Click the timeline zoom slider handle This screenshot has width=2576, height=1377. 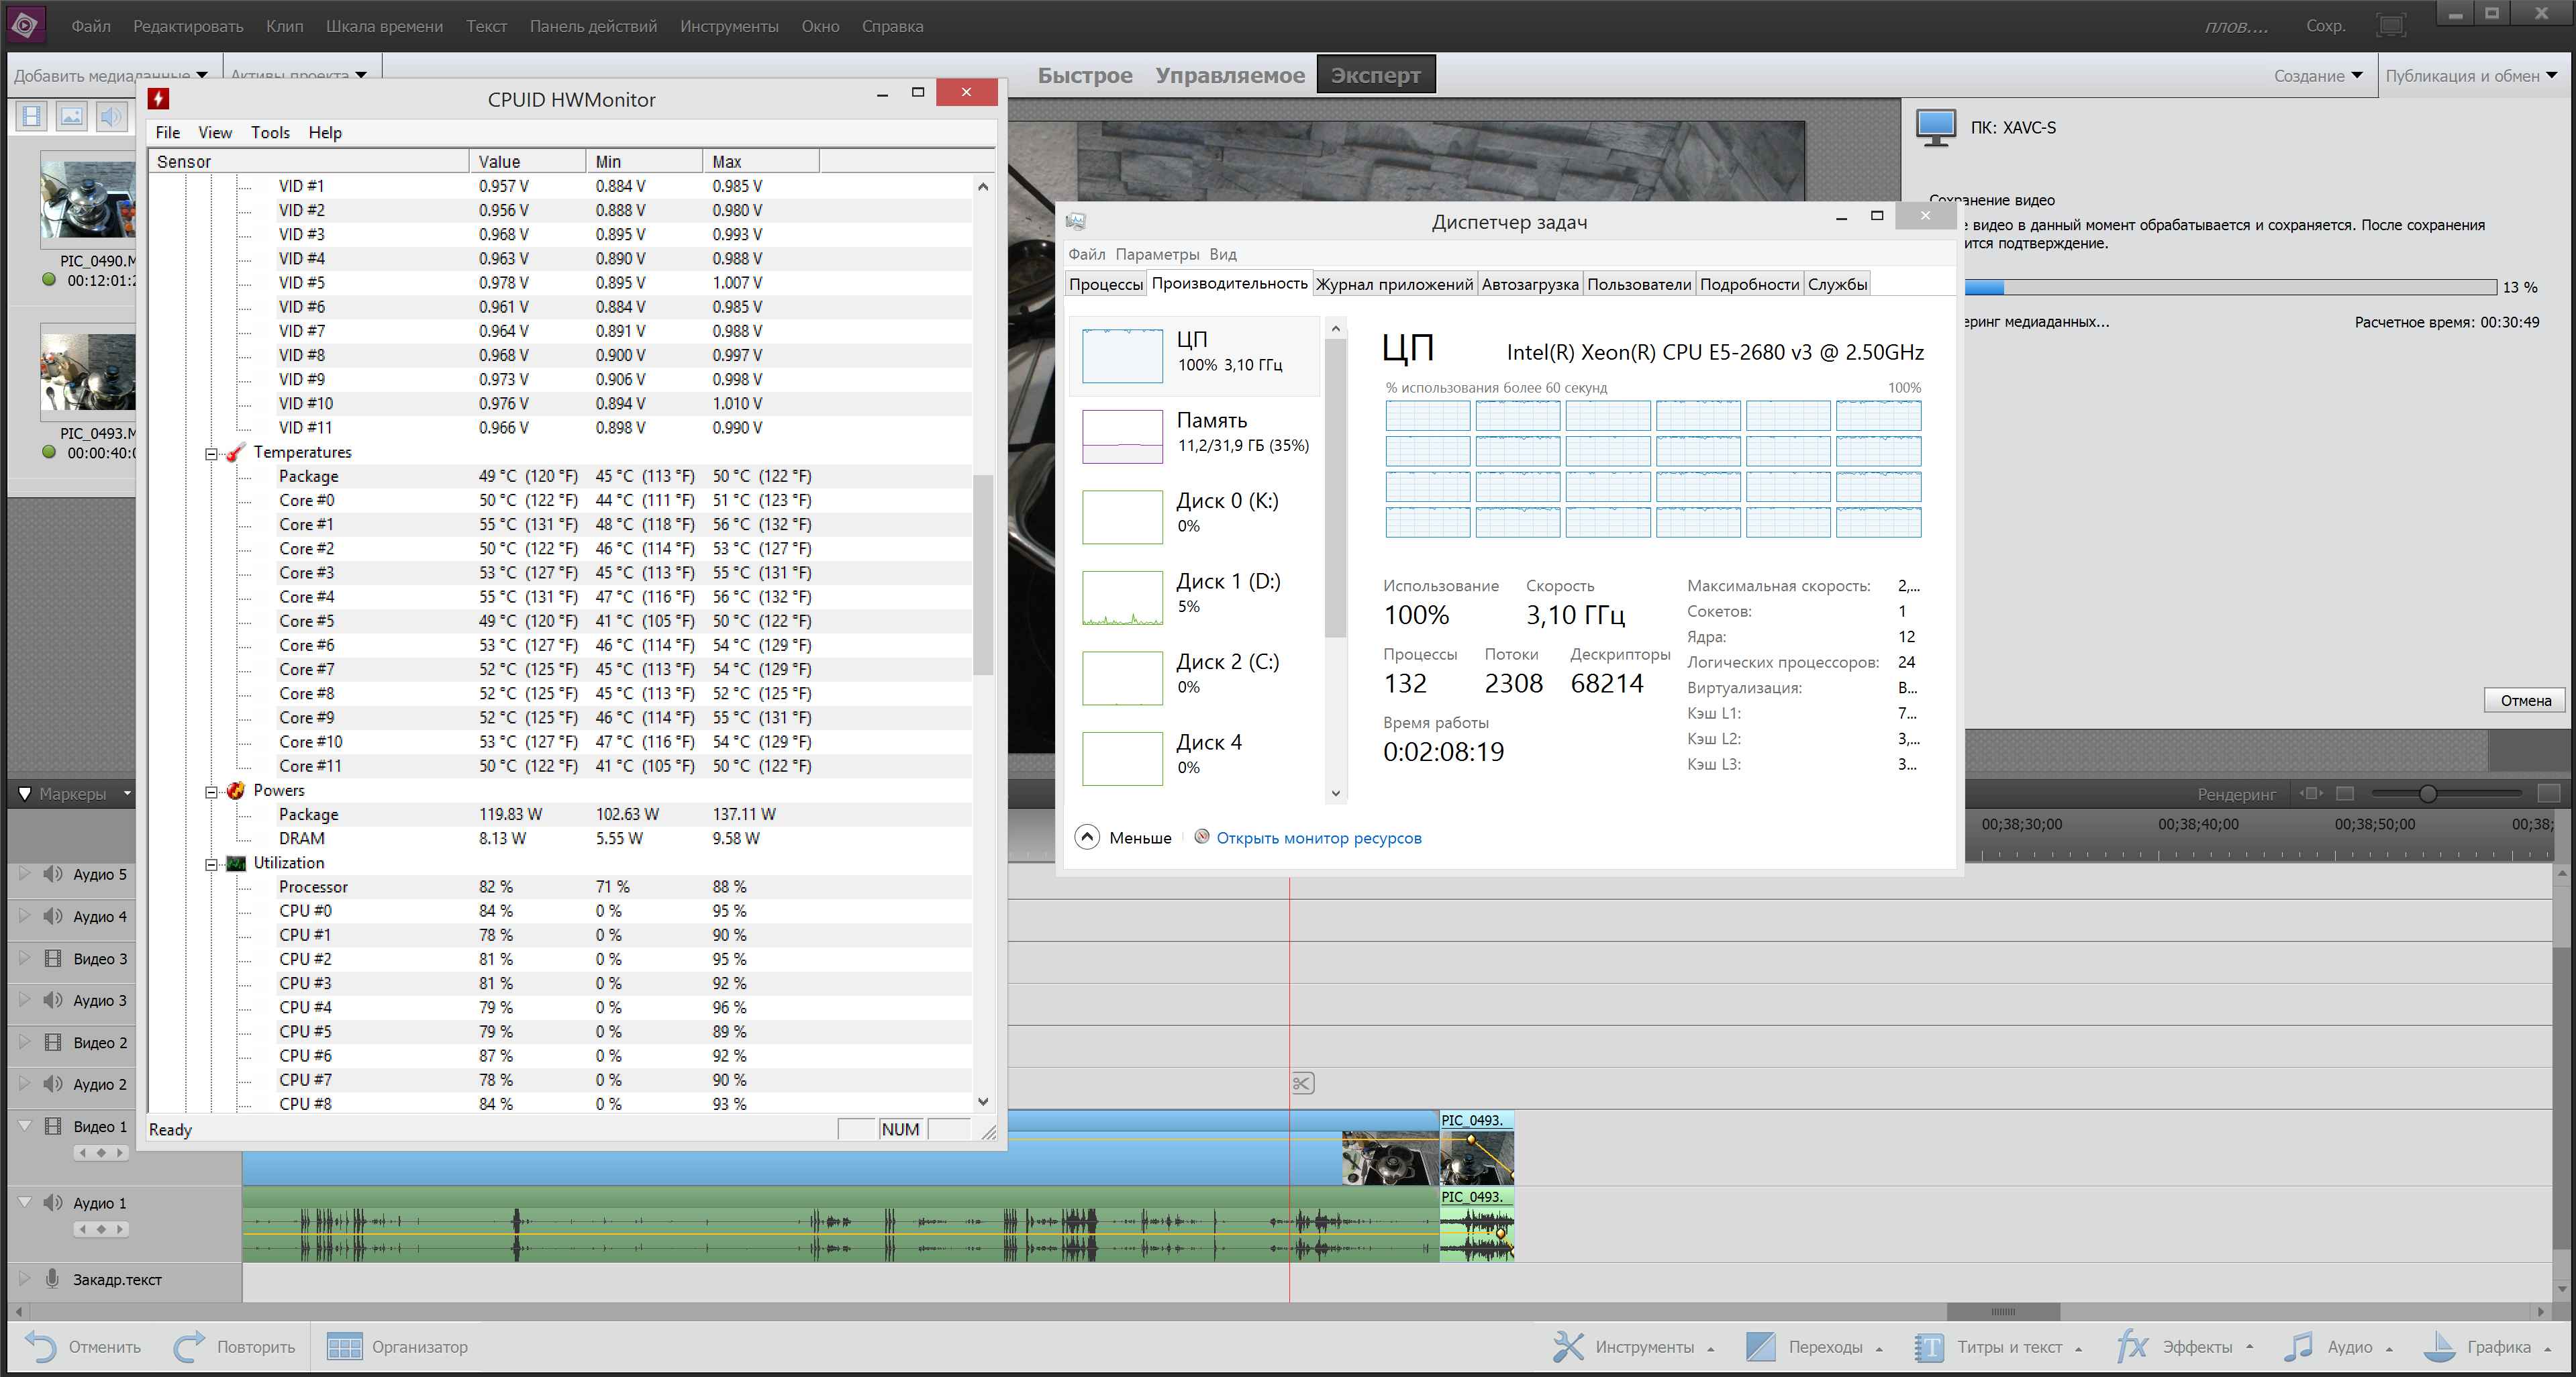[2427, 794]
